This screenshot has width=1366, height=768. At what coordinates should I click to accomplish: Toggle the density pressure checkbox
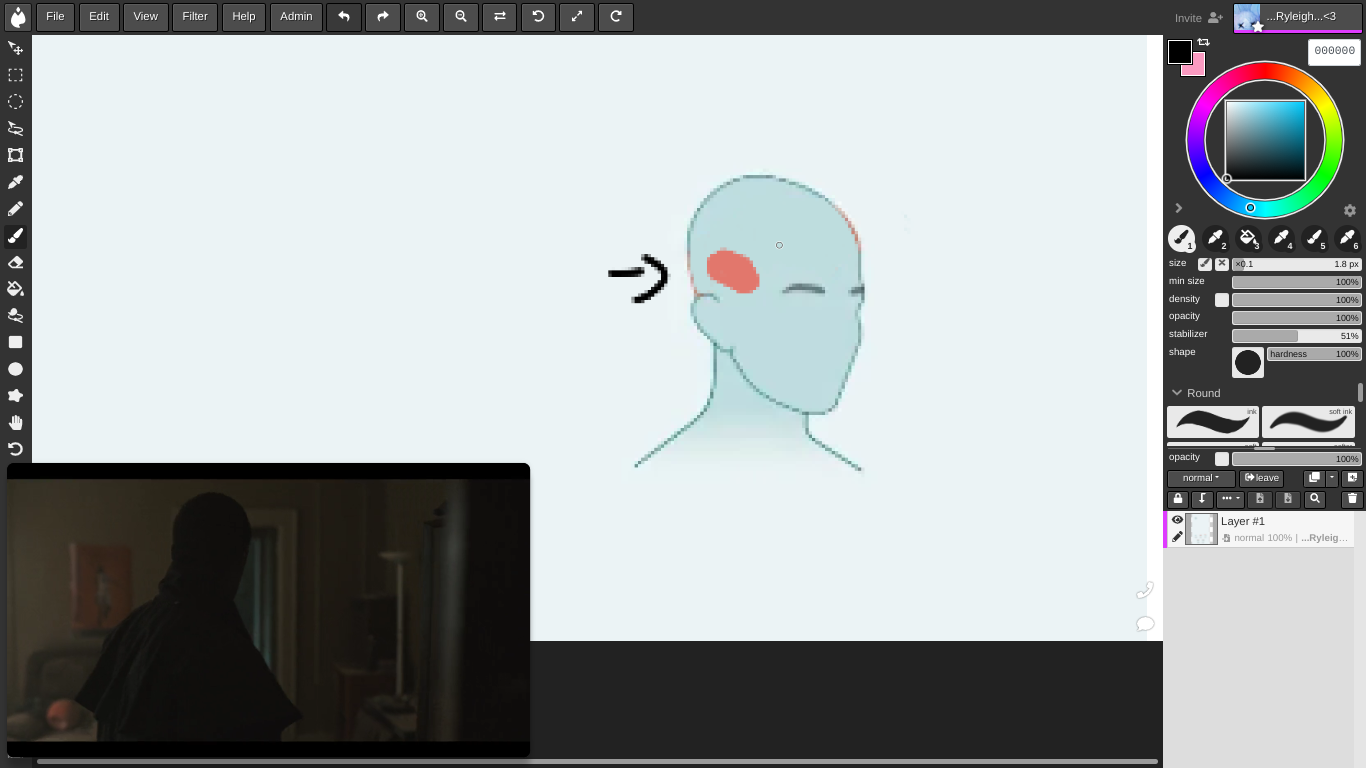[x=1221, y=300]
